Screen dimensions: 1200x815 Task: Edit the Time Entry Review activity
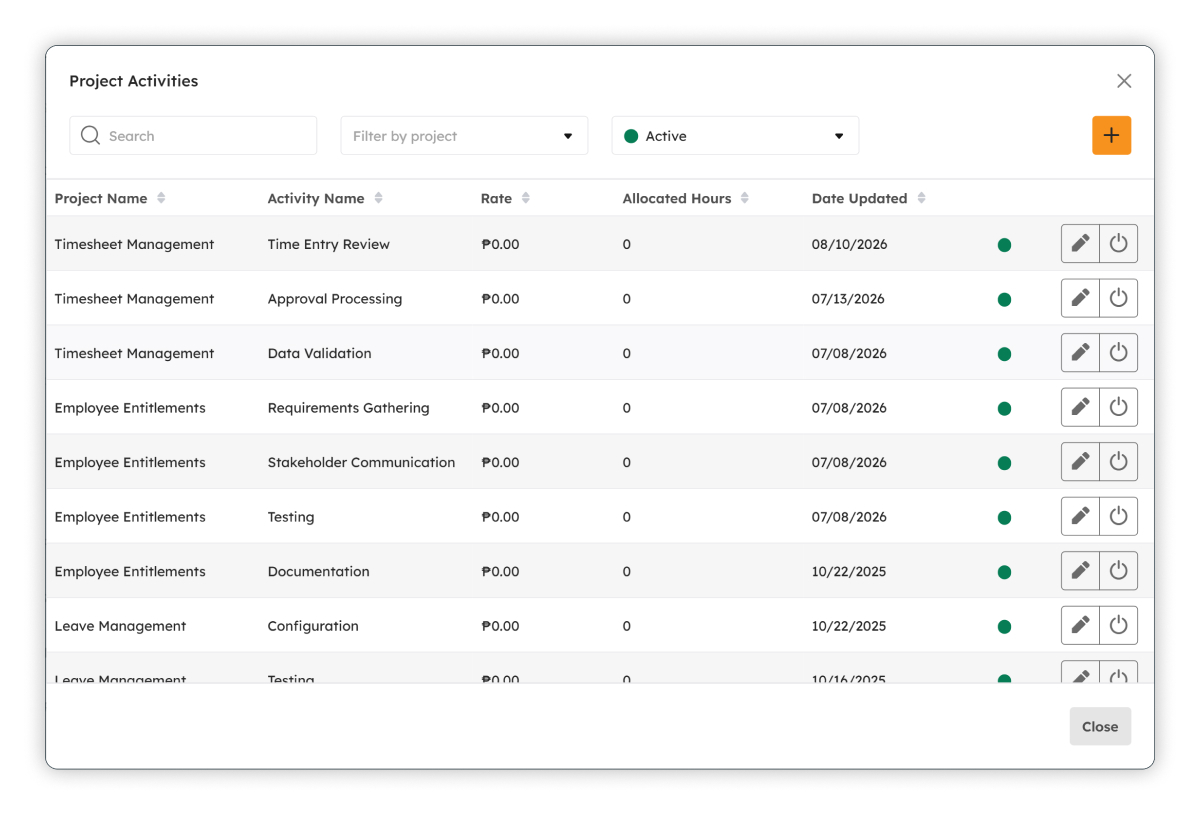1080,244
